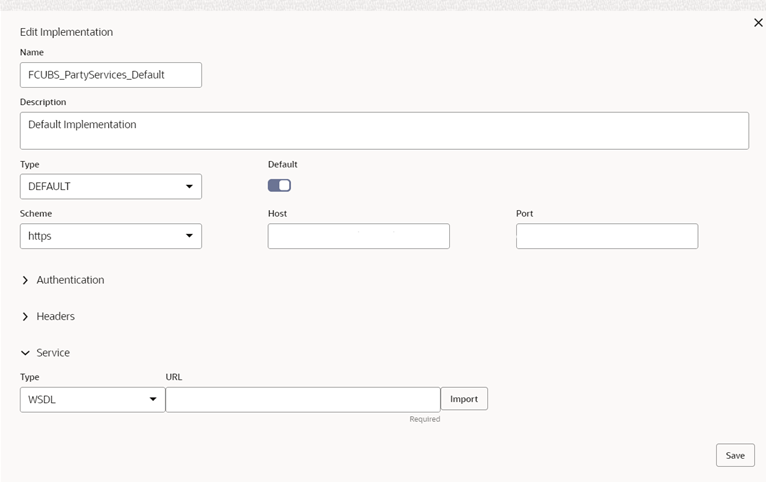Expand the Headers section chevron

tap(25, 317)
